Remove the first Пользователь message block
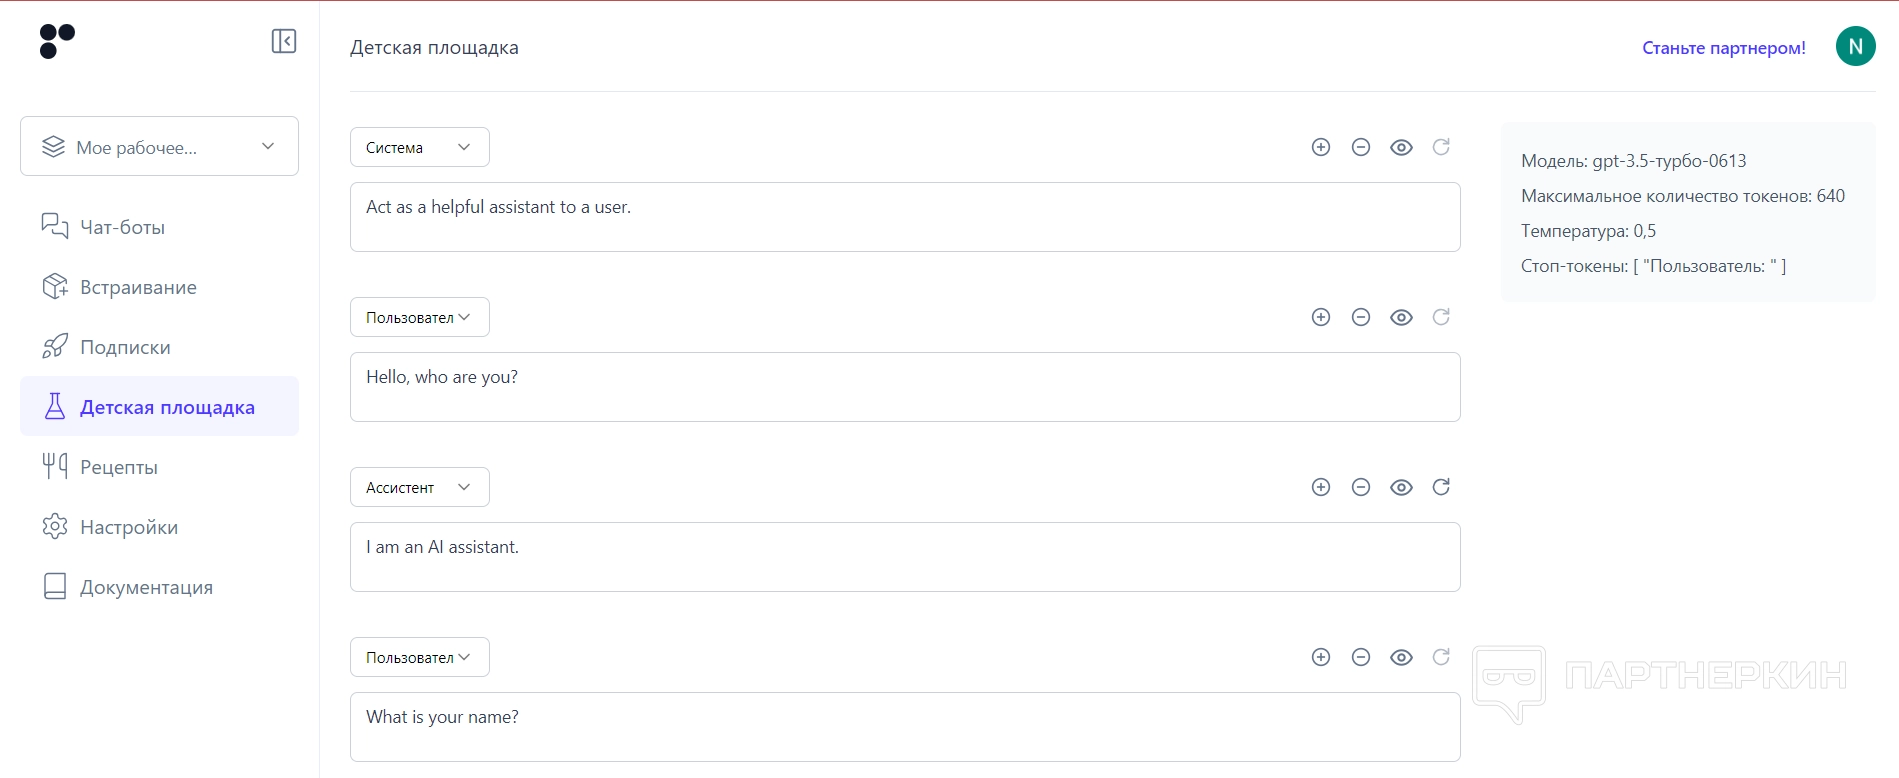Viewport: 1899px width, 778px height. click(x=1361, y=317)
